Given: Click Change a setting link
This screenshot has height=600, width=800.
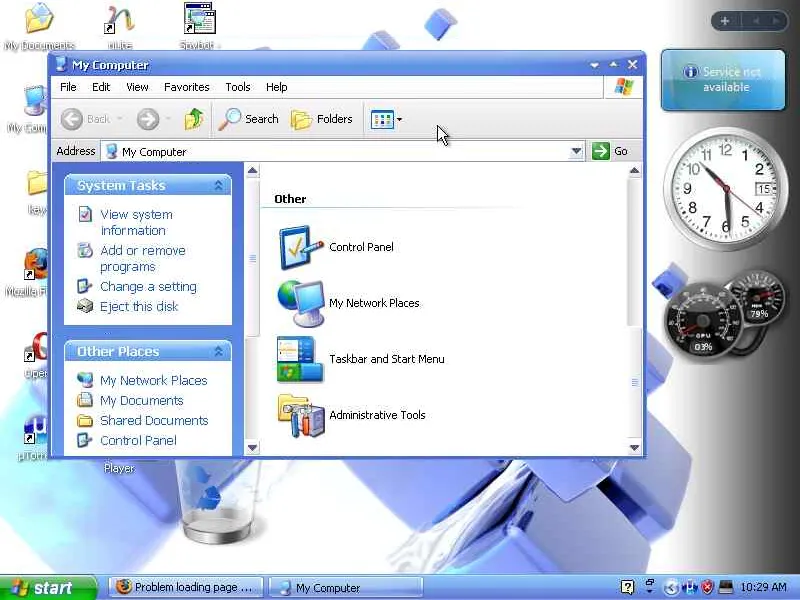Looking at the screenshot, I should 148,287.
